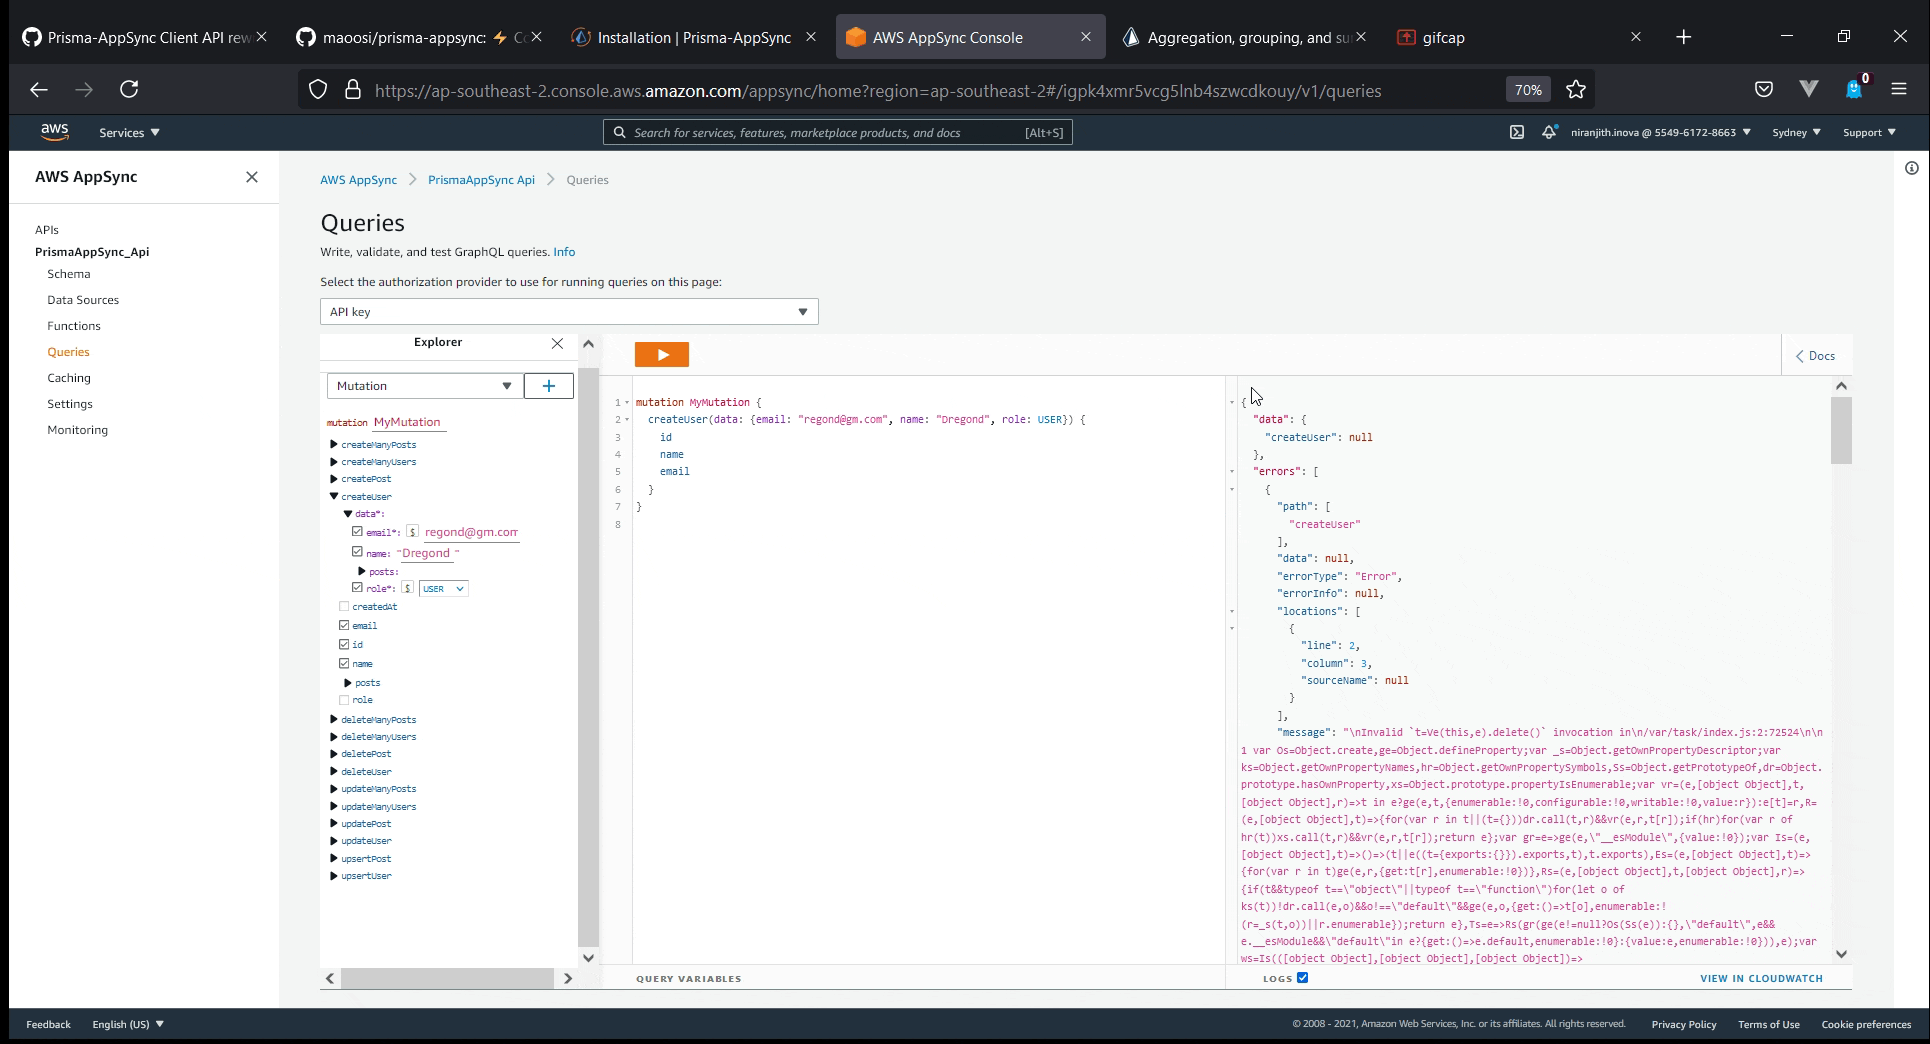Viewport: 1930px width, 1044px height.
Task: Open the Feedback footer link
Action: tap(48, 1024)
